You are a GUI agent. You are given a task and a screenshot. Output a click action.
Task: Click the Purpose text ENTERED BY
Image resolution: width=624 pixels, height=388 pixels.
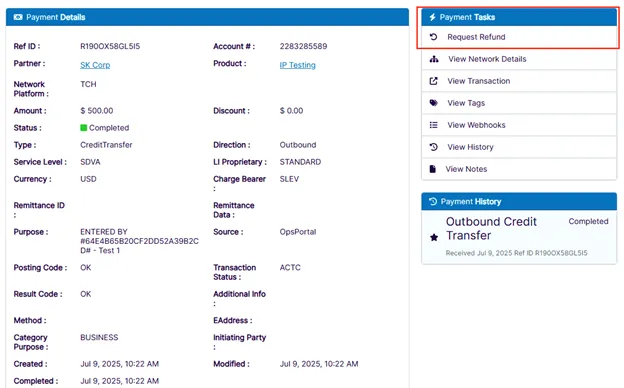pyautogui.click(x=104, y=232)
